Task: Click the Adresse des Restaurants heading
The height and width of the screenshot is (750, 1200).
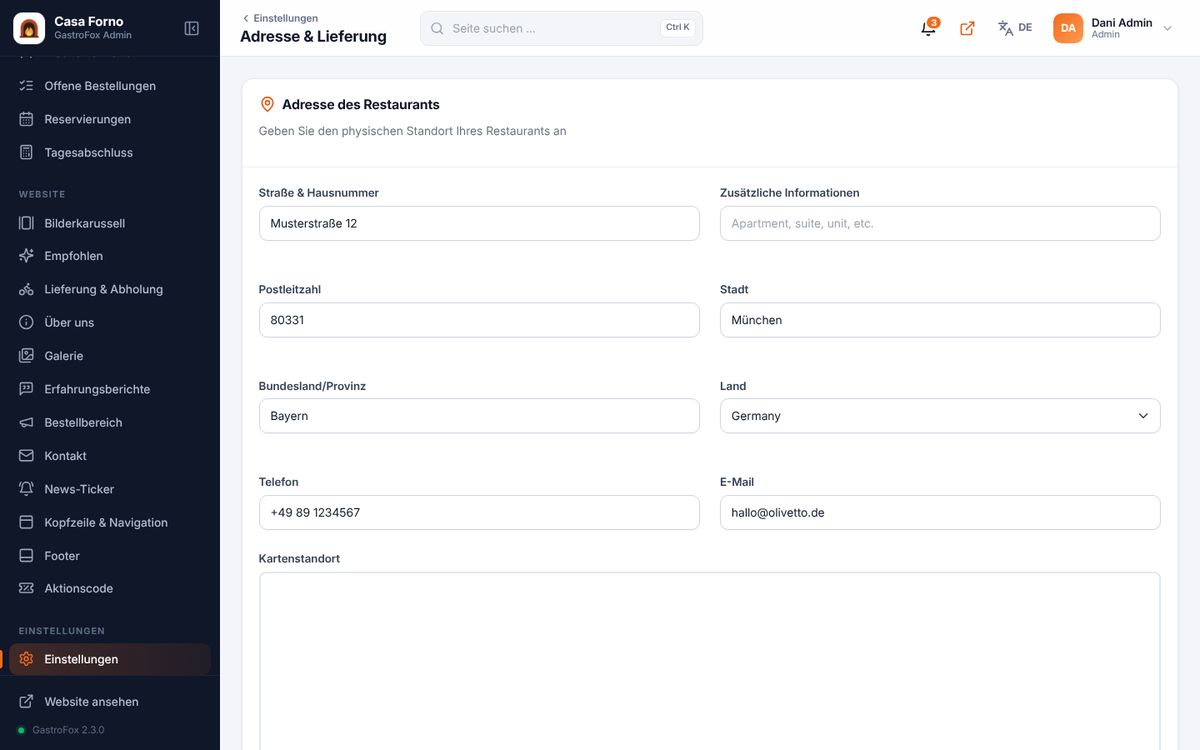Action: tap(361, 104)
